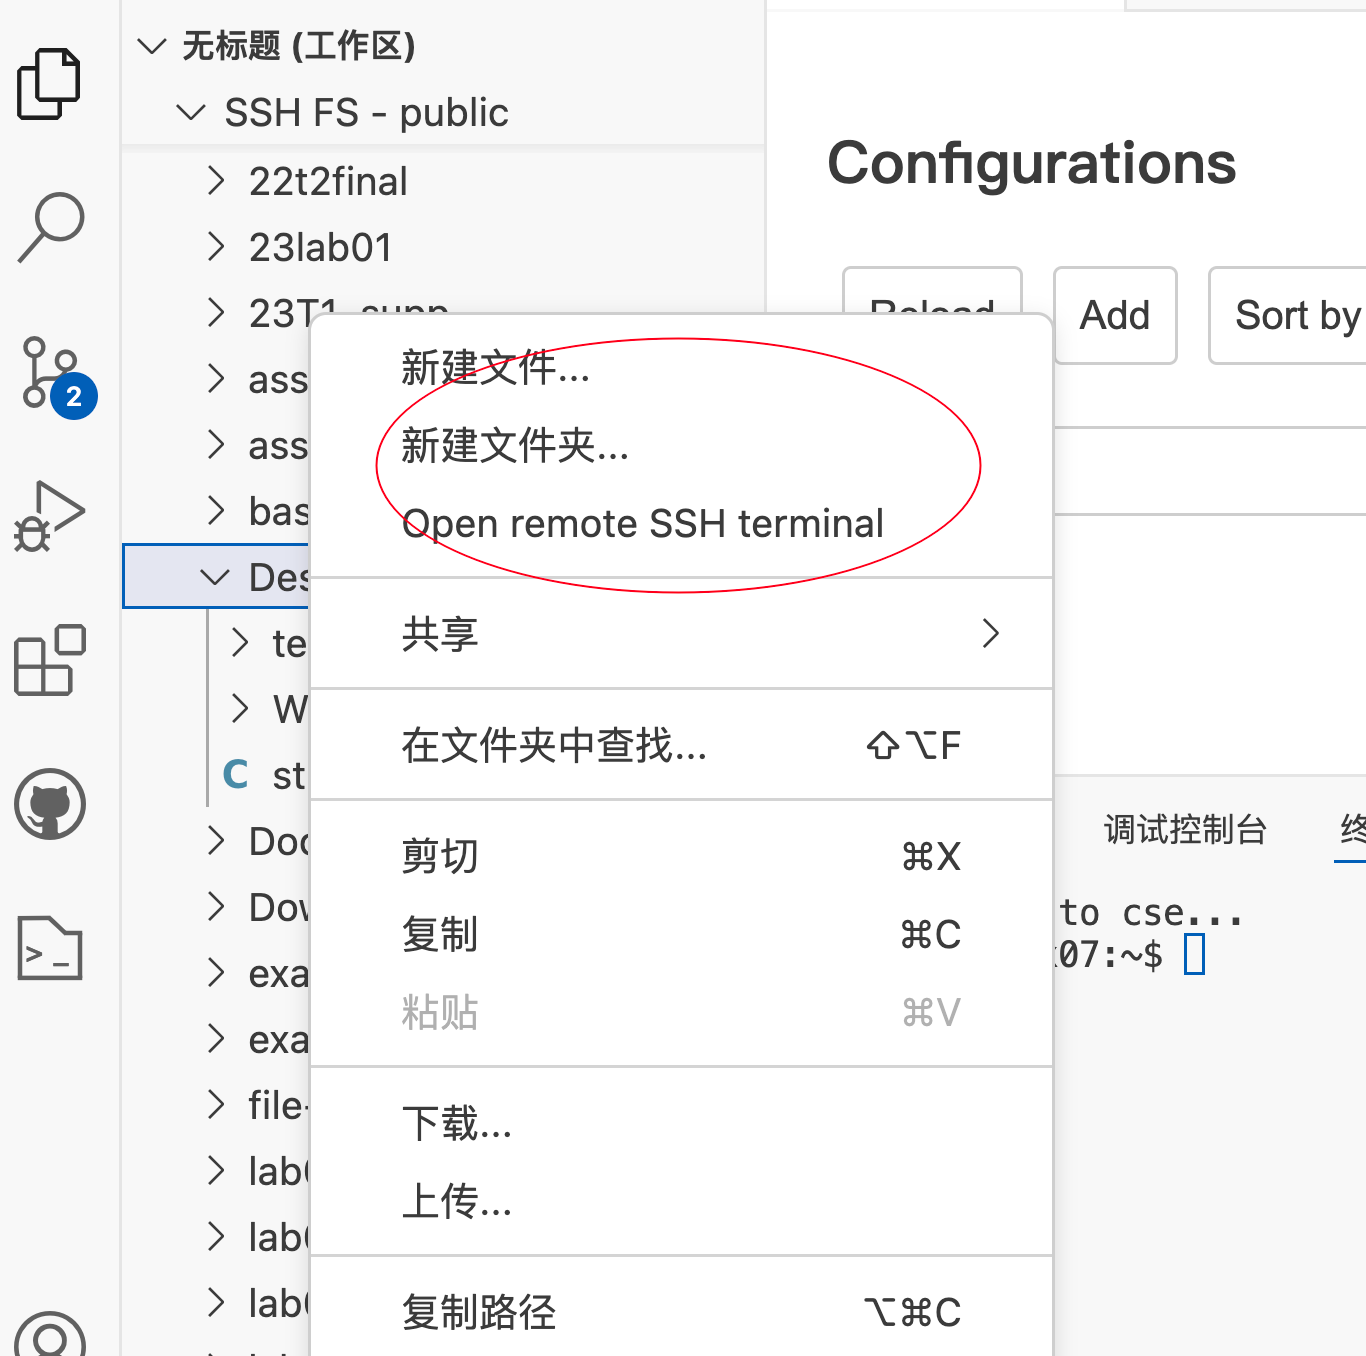Expand the Doc folder row
This screenshot has width=1366, height=1356.
(x=215, y=841)
